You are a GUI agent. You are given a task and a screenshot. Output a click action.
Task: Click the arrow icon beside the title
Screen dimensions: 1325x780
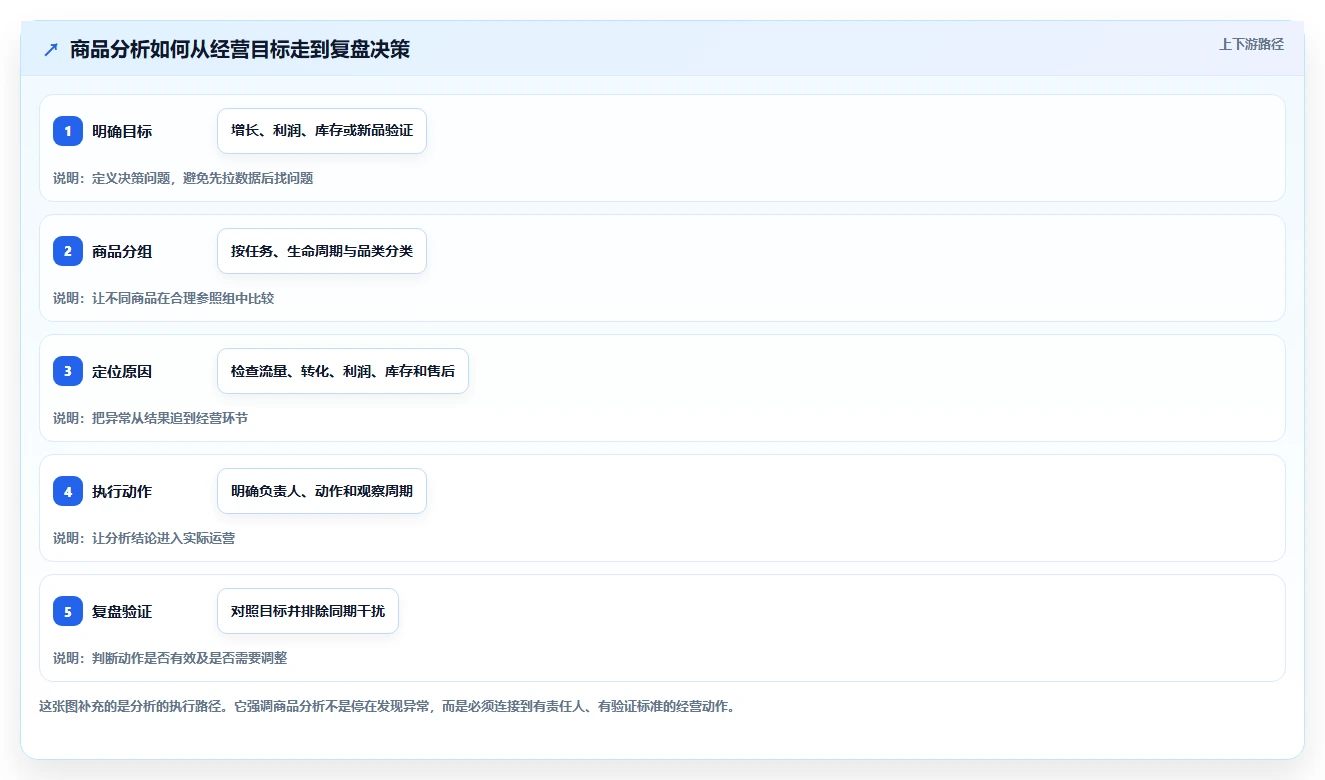(51, 50)
